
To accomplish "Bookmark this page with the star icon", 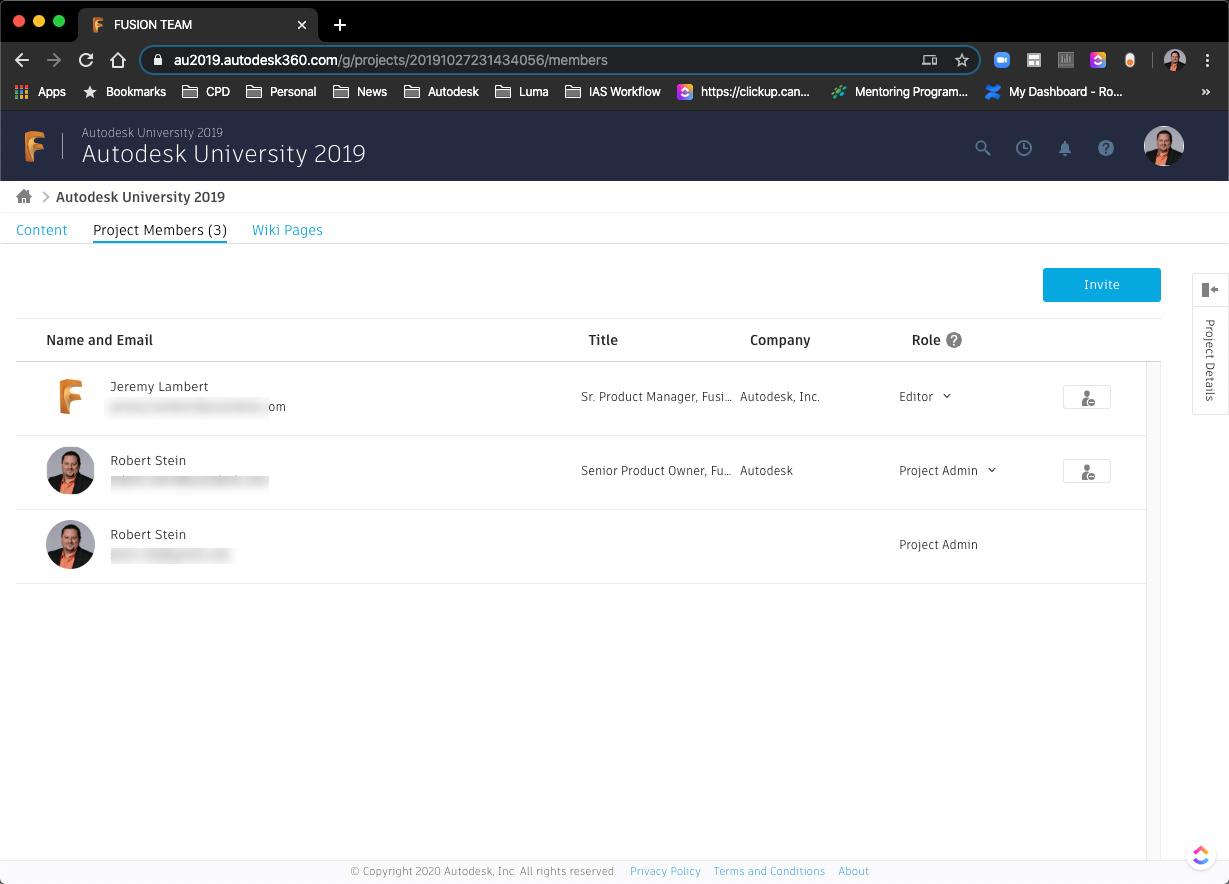I will coord(962,60).
